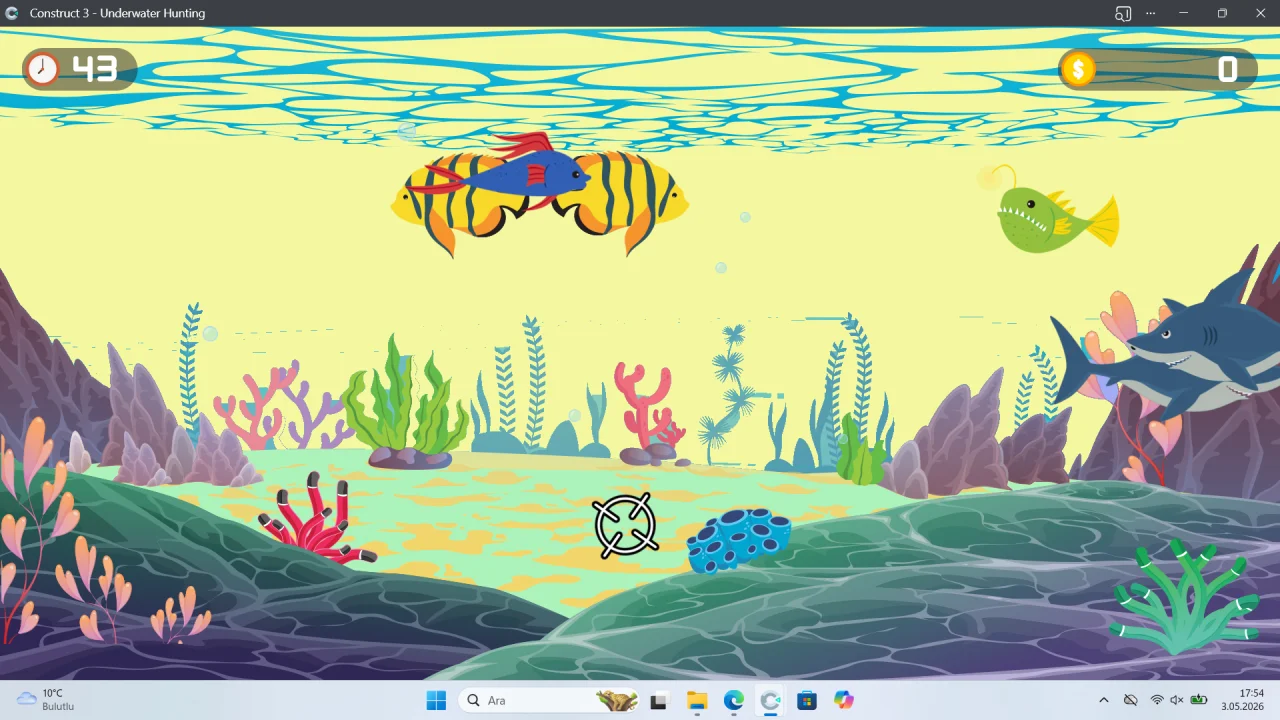This screenshot has width=1280, height=720.
Task: Minimize the Construct 3 window
Action: 1184,13
